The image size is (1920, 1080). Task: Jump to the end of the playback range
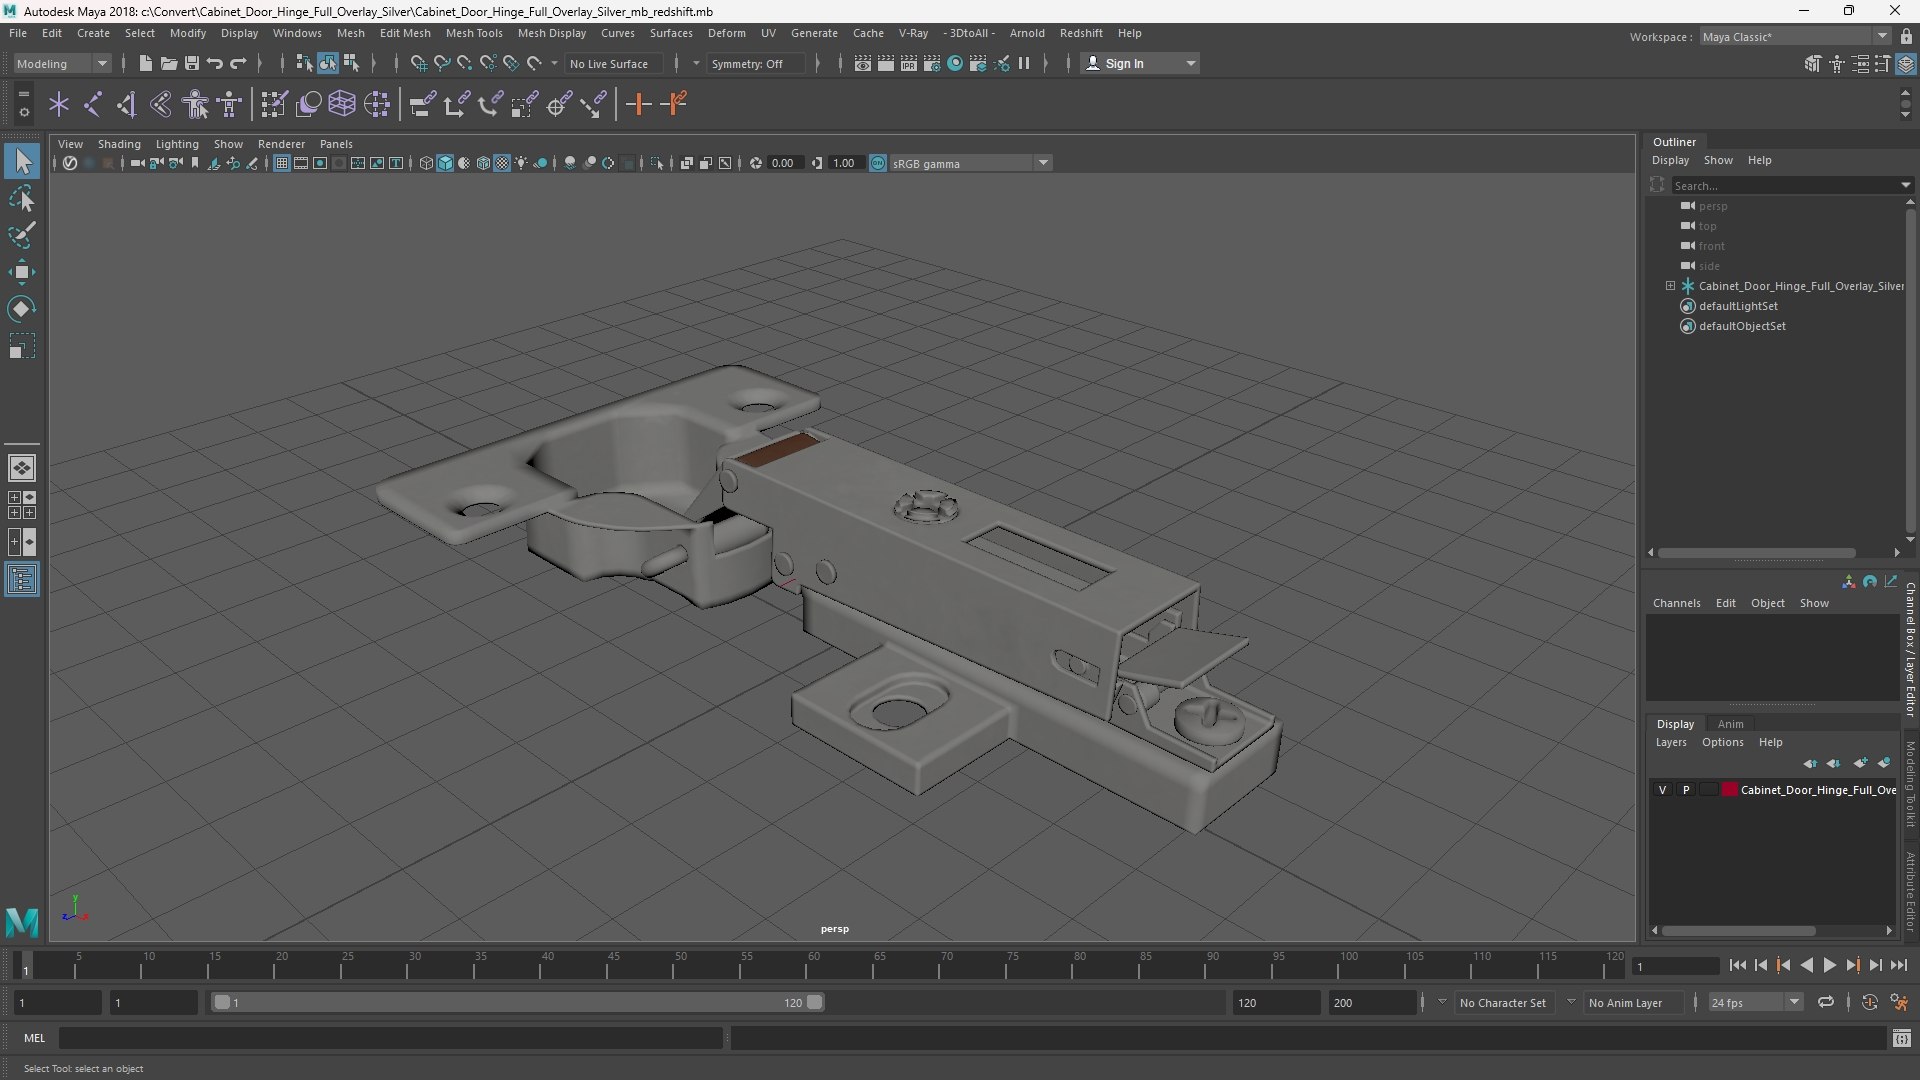pos(1899,965)
